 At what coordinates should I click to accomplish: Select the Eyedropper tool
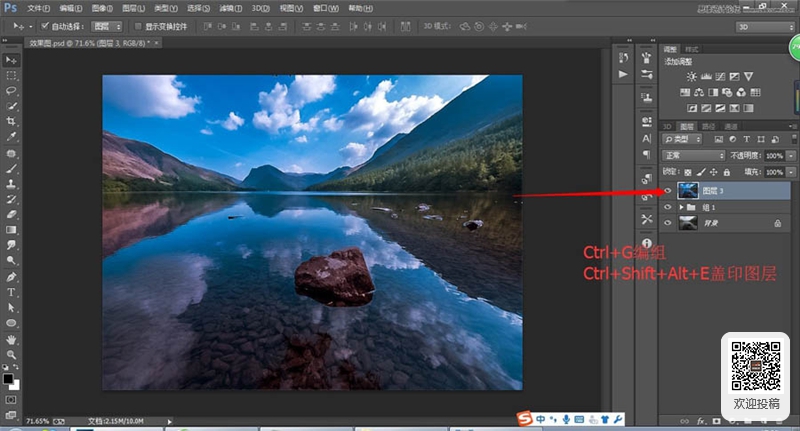pyautogui.click(x=11, y=137)
